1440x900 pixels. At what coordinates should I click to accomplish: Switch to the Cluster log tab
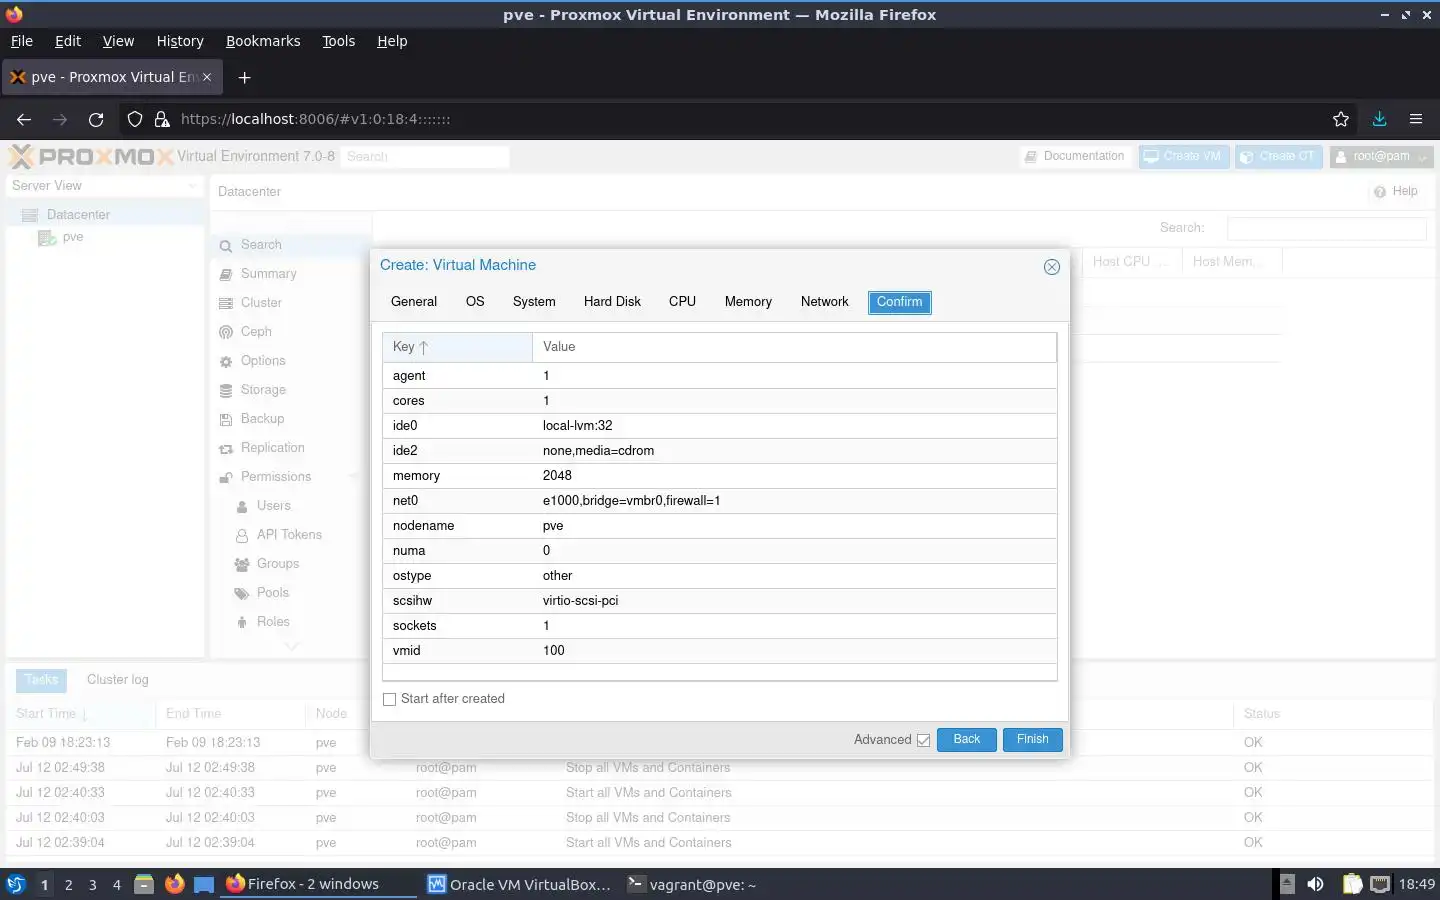117,680
